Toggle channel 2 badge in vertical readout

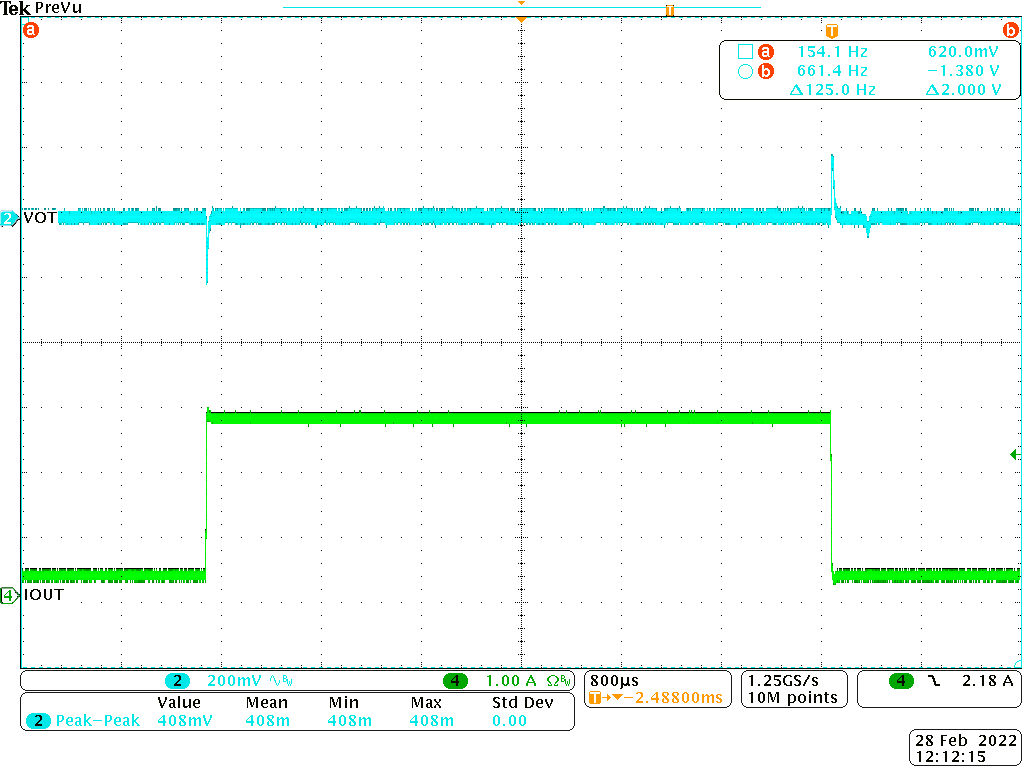click(x=178, y=681)
